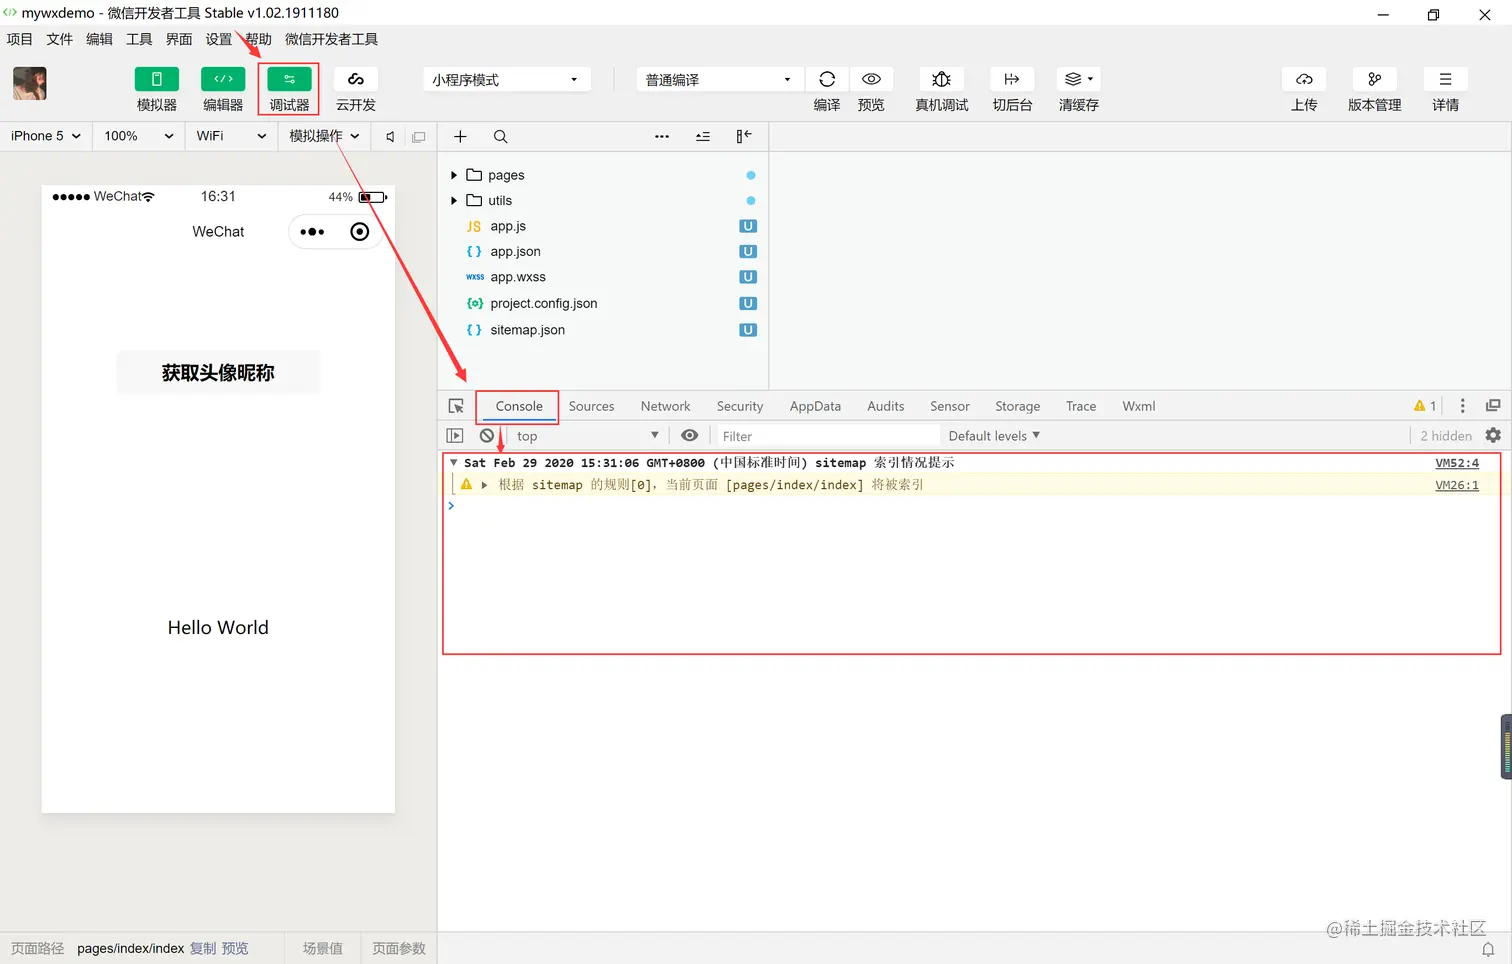1512x964 pixels.
Task: Click the undock devtools window icon
Action: tap(1493, 406)
